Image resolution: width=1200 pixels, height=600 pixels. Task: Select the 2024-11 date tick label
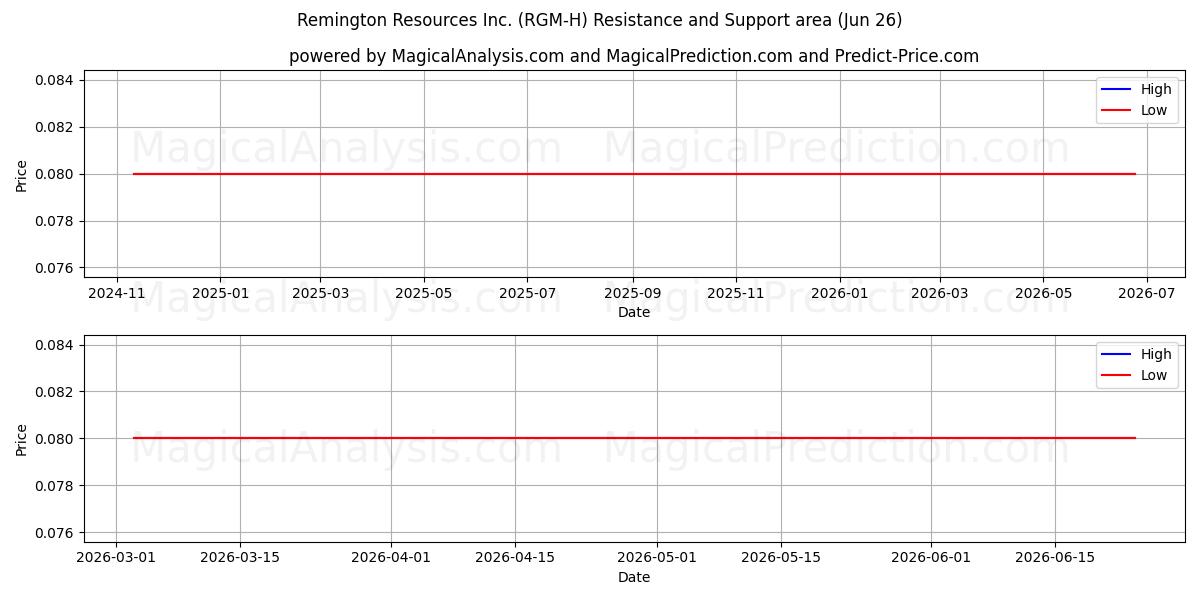click(x=117, y=295)
